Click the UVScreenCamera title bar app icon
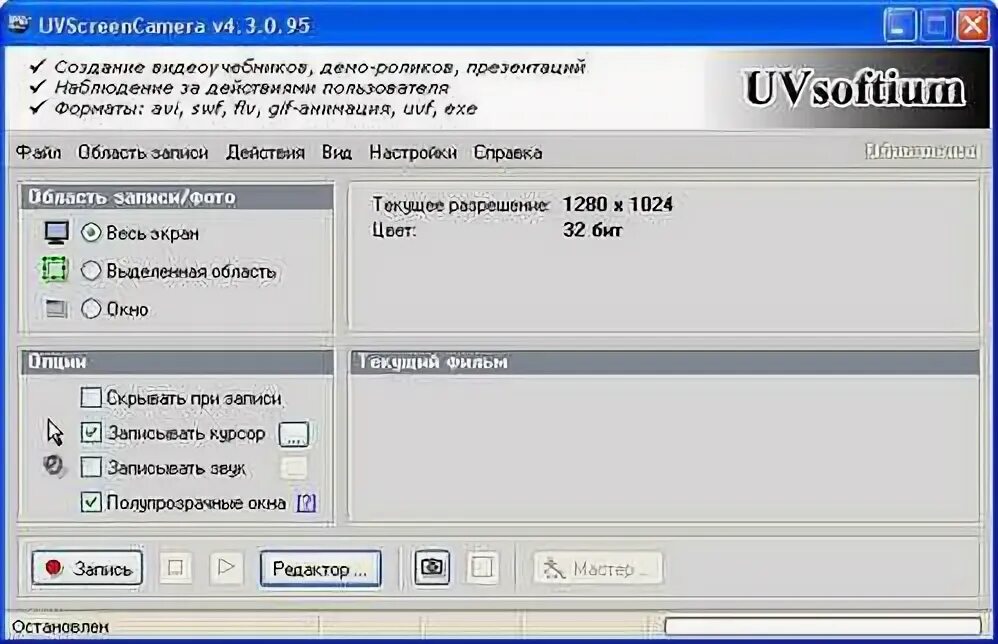 [19, 24]
